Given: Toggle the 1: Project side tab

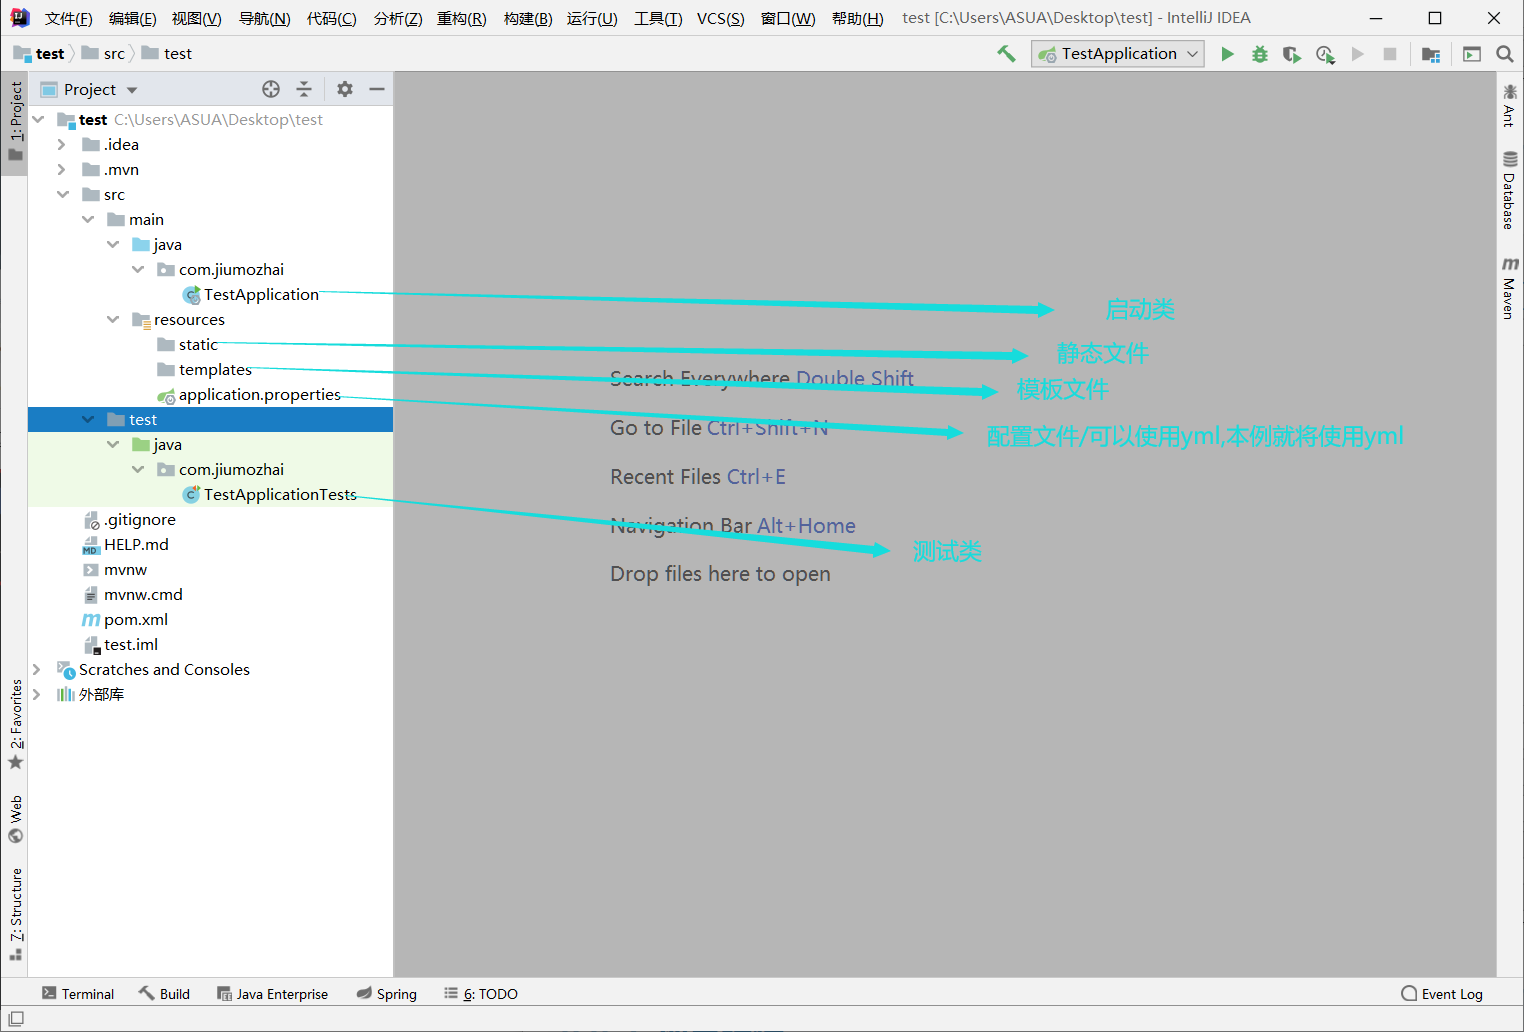Looking at the screenshot, I should (15, 122).
